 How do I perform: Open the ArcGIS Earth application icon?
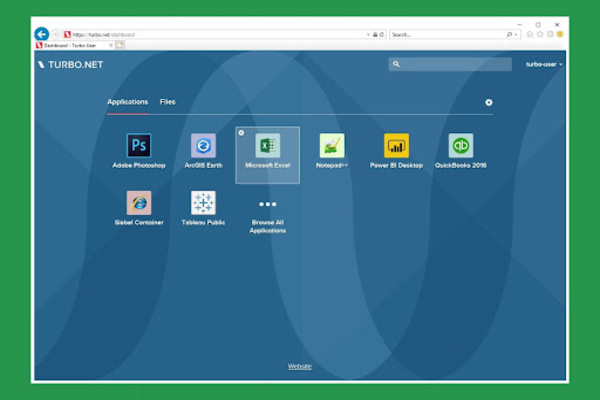tap(203, 145)
